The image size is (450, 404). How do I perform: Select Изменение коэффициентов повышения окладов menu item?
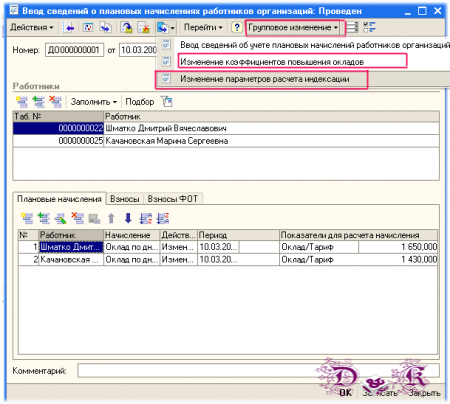coord(272,62)
